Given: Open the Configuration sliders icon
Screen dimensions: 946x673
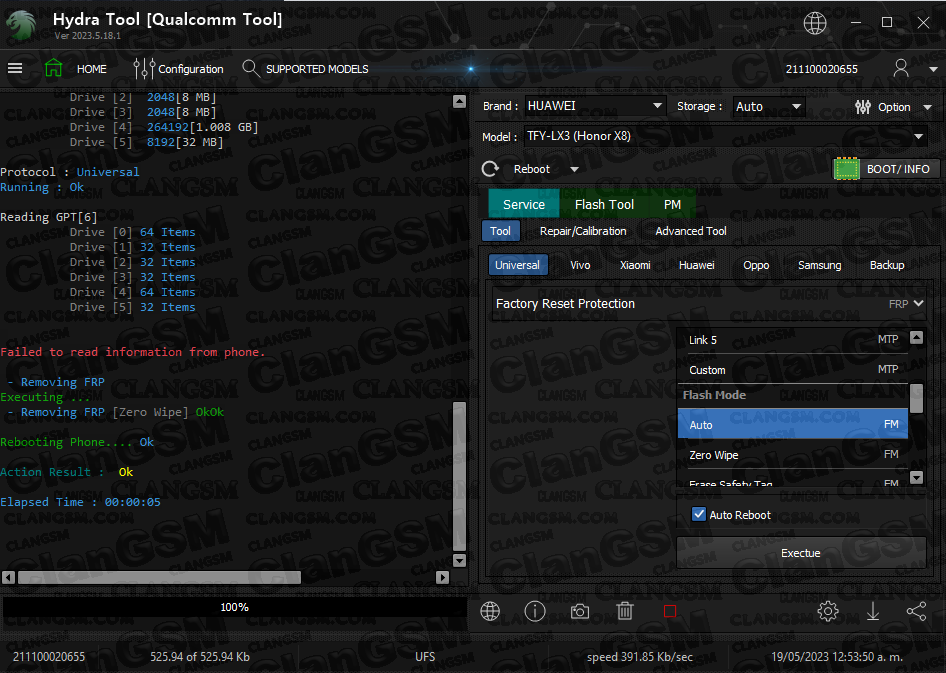Looking at the screenshot, I should (144, 69).
